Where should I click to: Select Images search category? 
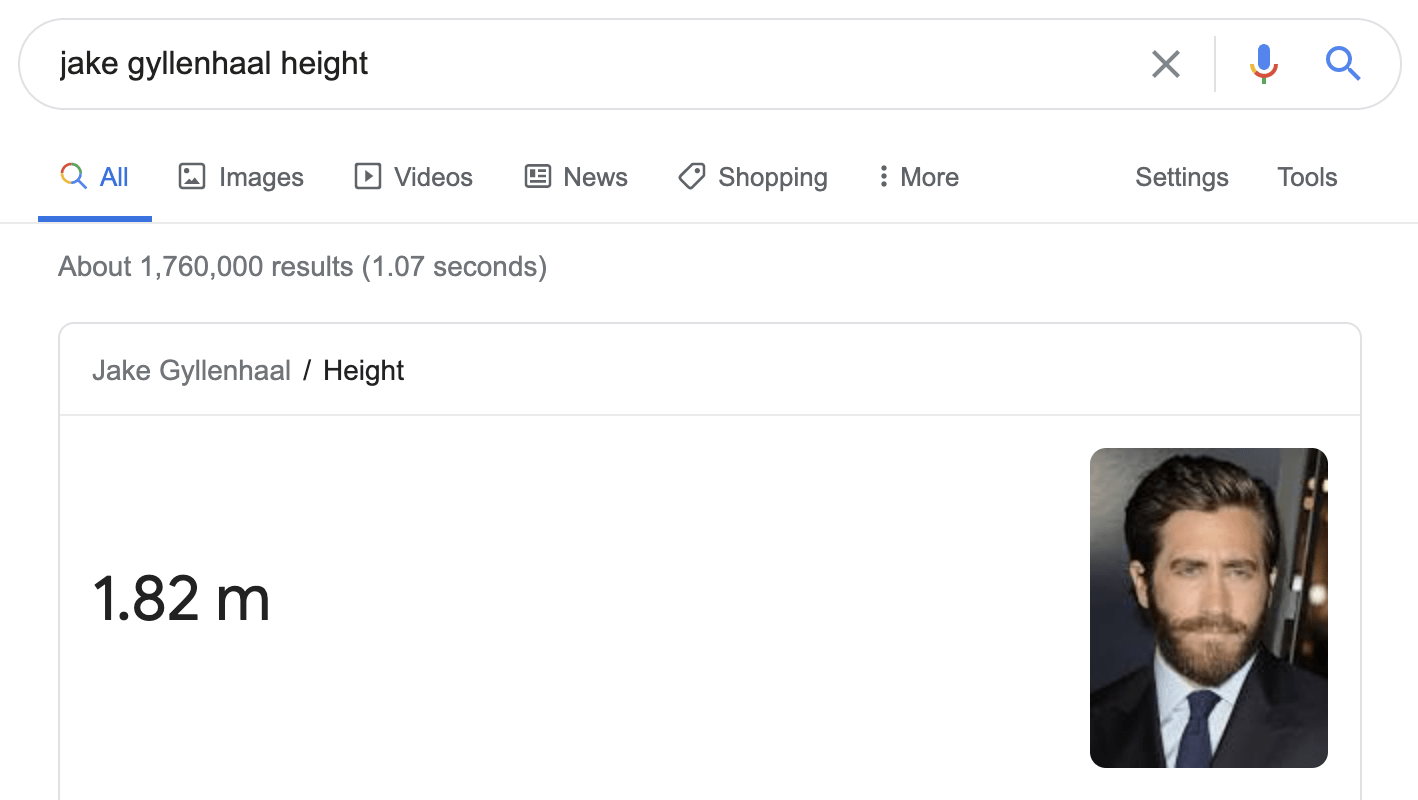coord(260,176)
